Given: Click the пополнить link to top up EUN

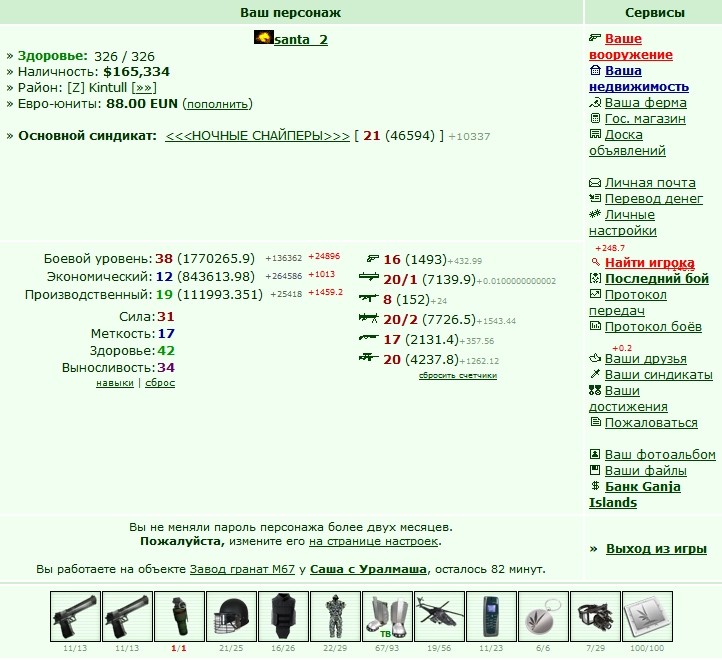Looking at the screenshot, I should (x=217, y=104).
